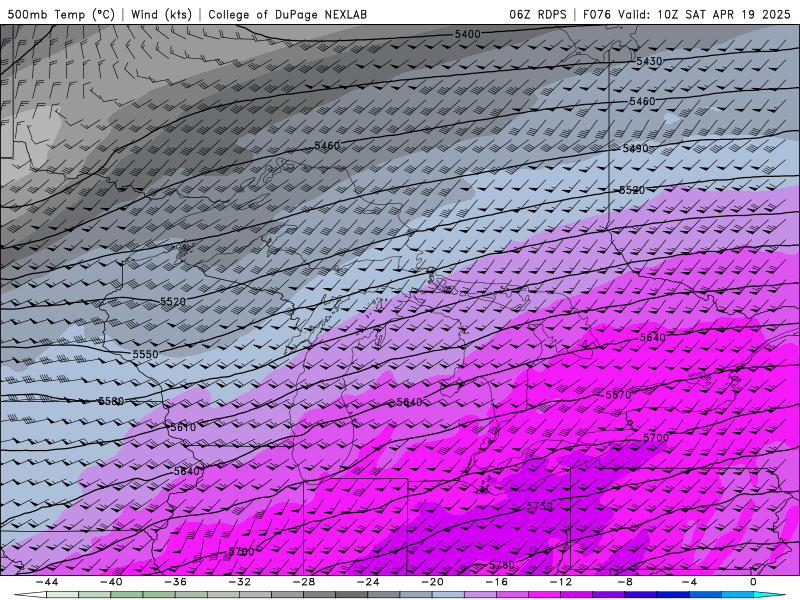Click the -24 temperature scale label
The width and height of the screenshot is (800, 600).
(x=368, y=582)
